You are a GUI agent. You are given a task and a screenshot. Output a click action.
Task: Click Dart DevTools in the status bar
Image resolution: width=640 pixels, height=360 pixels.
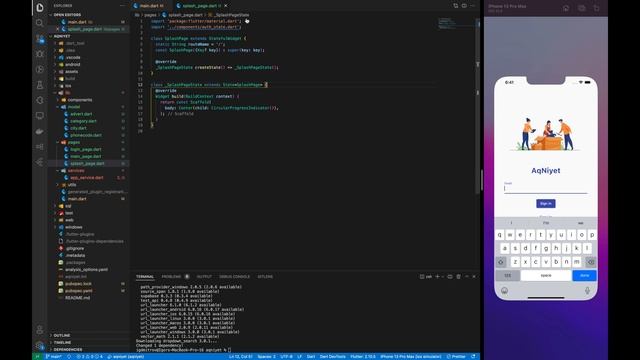click(x=333, y=356)
